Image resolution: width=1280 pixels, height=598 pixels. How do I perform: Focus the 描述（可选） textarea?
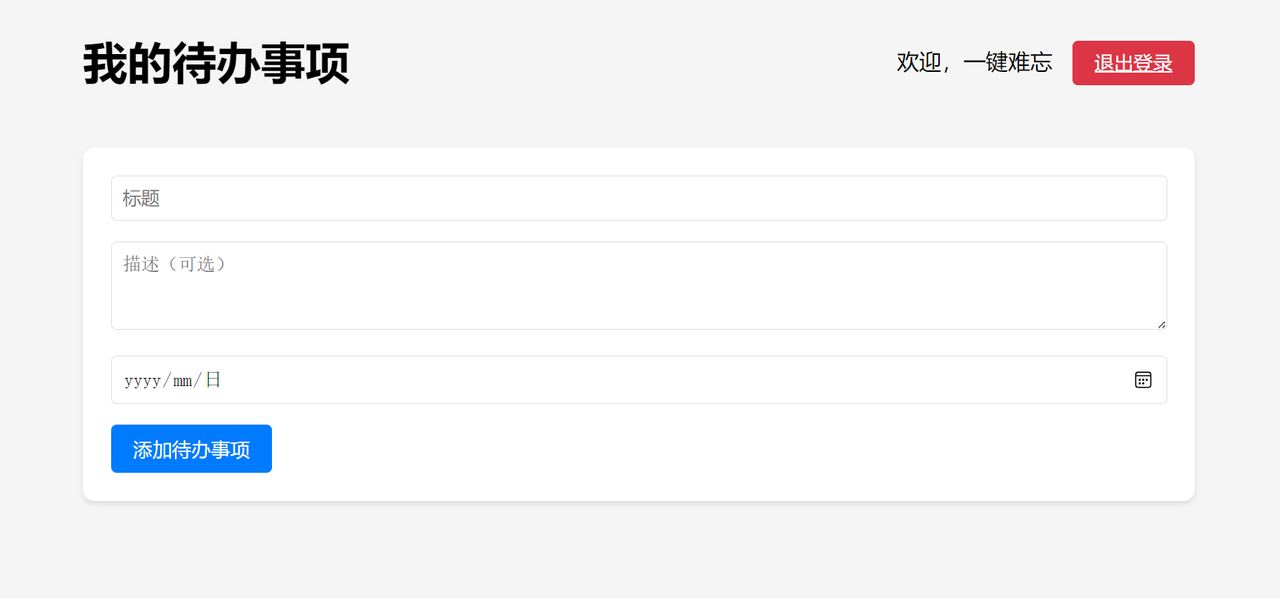[639, 285]
